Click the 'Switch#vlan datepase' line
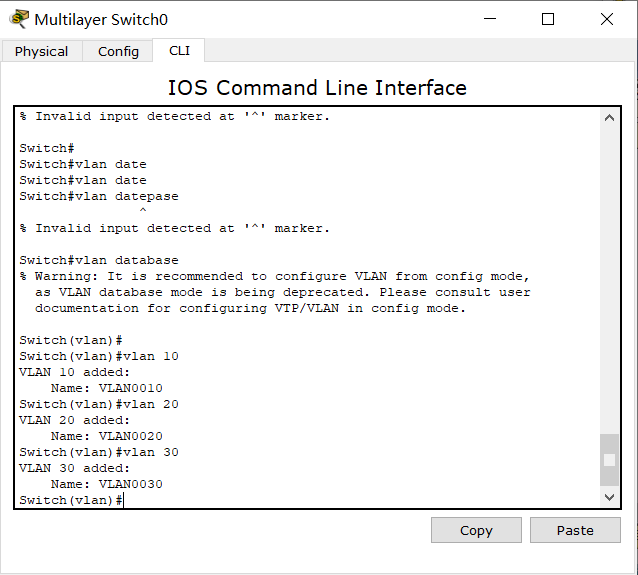Viewport: 638px width, 575px height. pyautogui.click(x=99, y=196)
